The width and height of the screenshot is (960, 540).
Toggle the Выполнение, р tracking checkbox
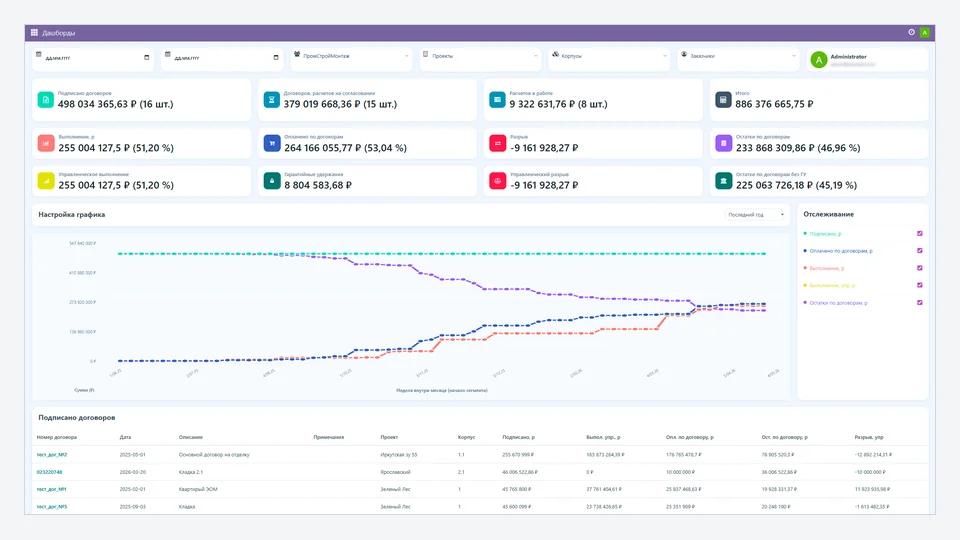click(x=919, y=268)
